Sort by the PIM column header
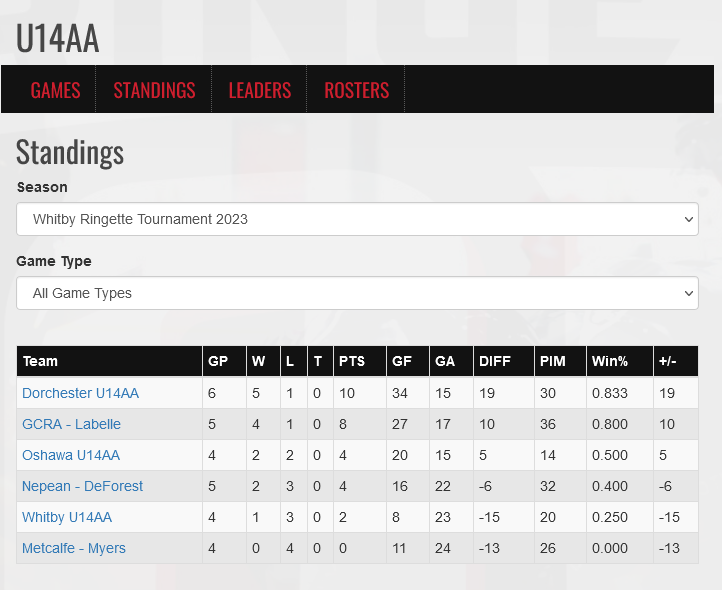722x590 pixels. 553,361
